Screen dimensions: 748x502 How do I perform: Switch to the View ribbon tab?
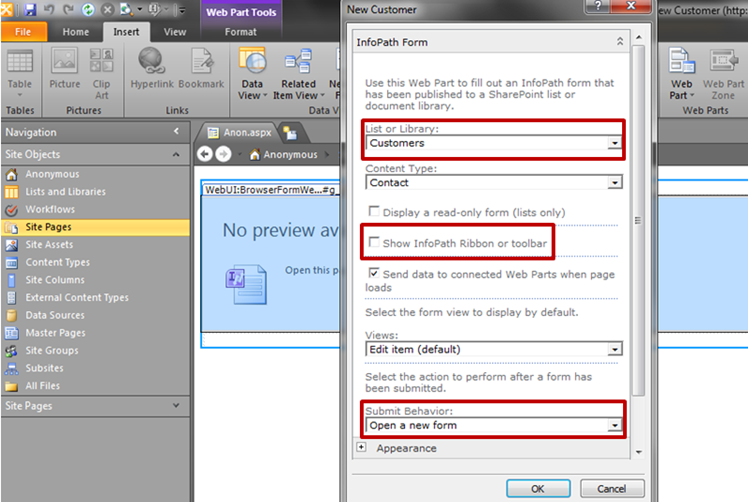pos(175,32)
